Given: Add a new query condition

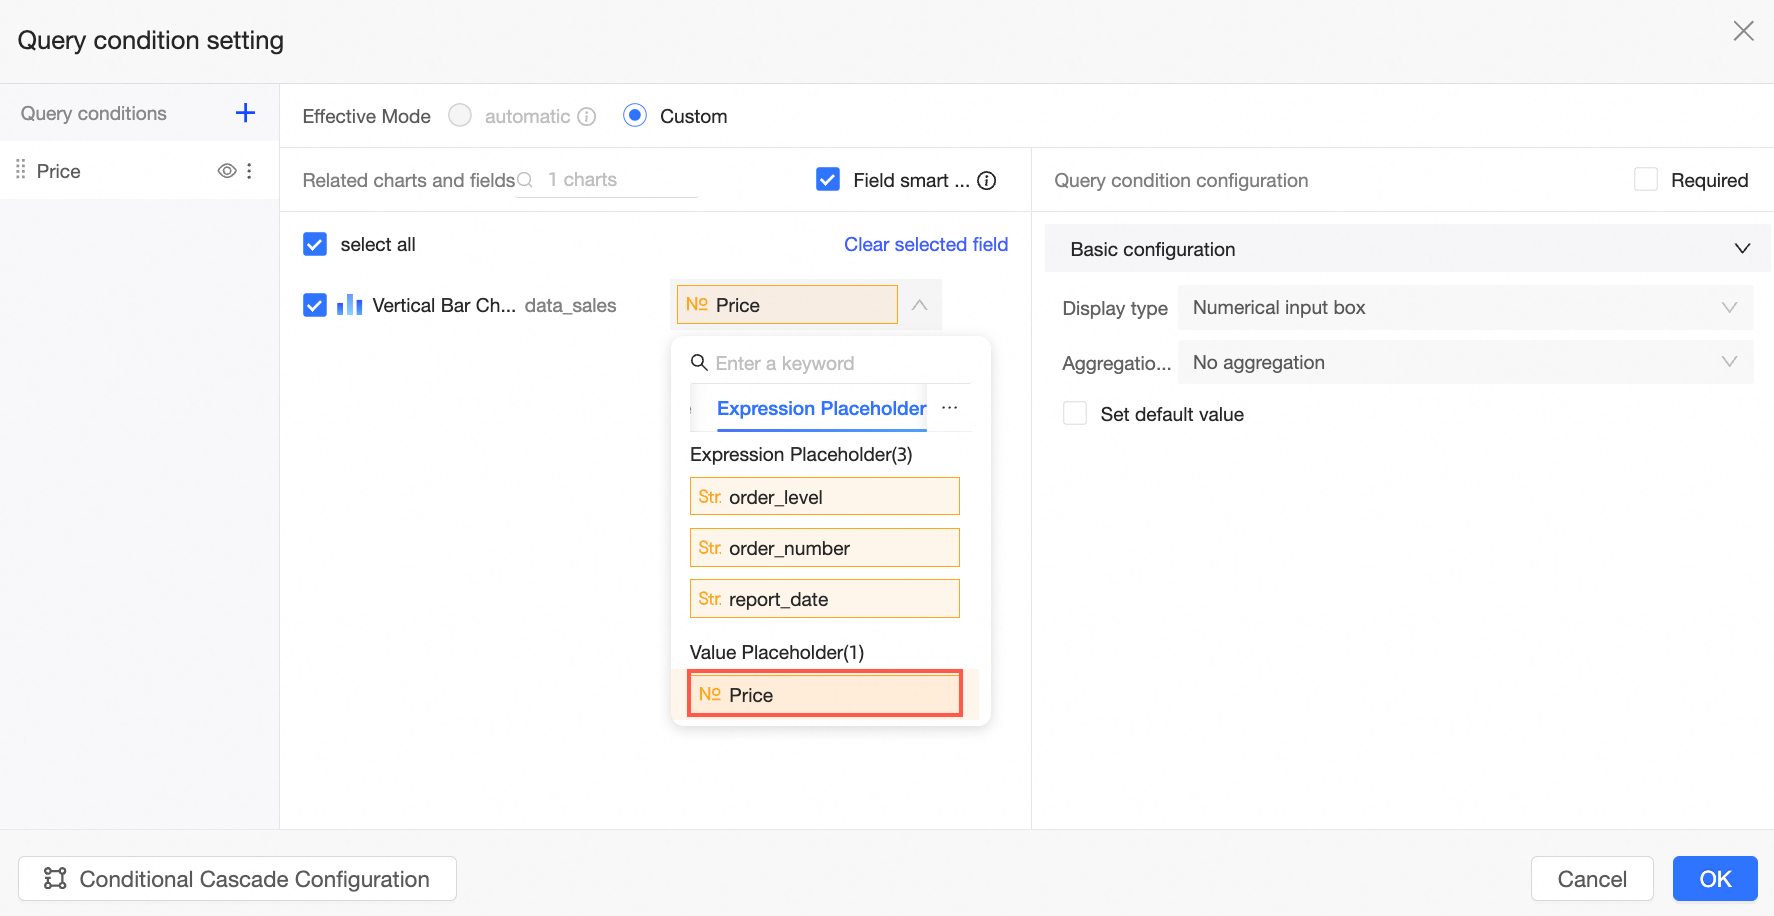Looking at the screenshot, I should point(245,113).
